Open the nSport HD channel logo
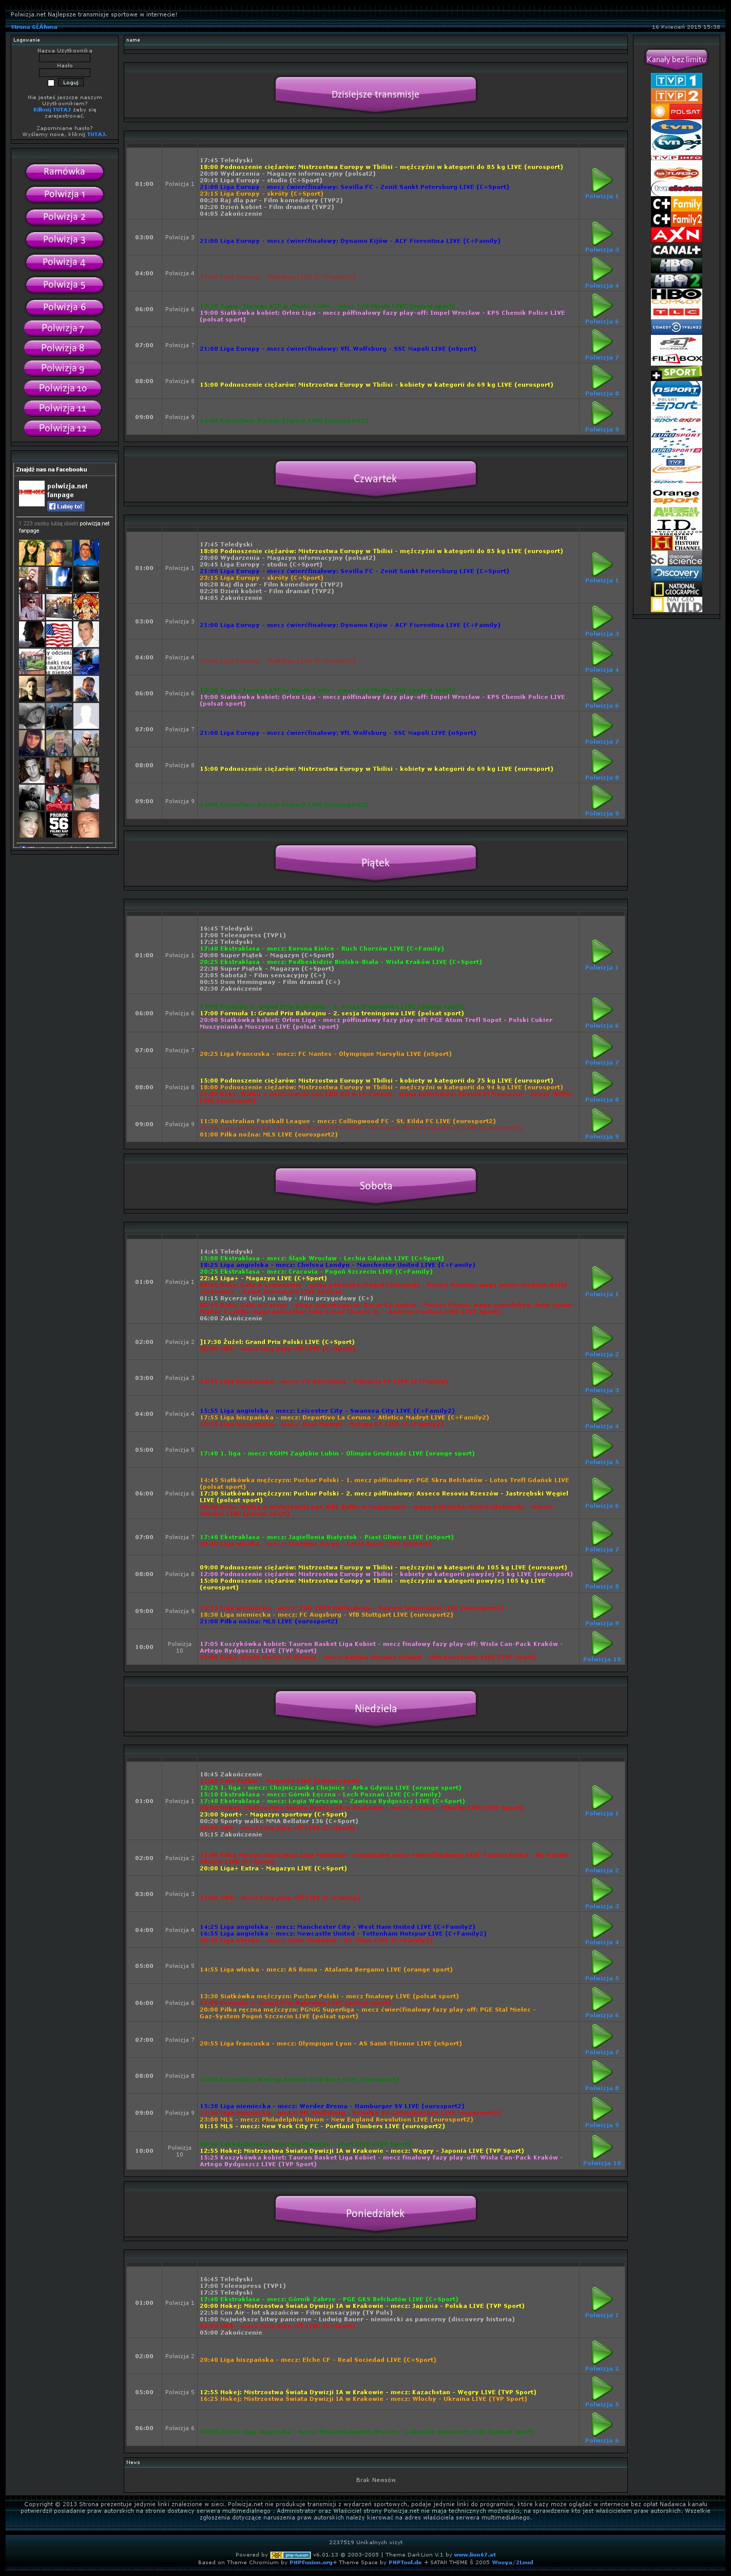This screenshot has width=731, height=2576. point(676,389)
